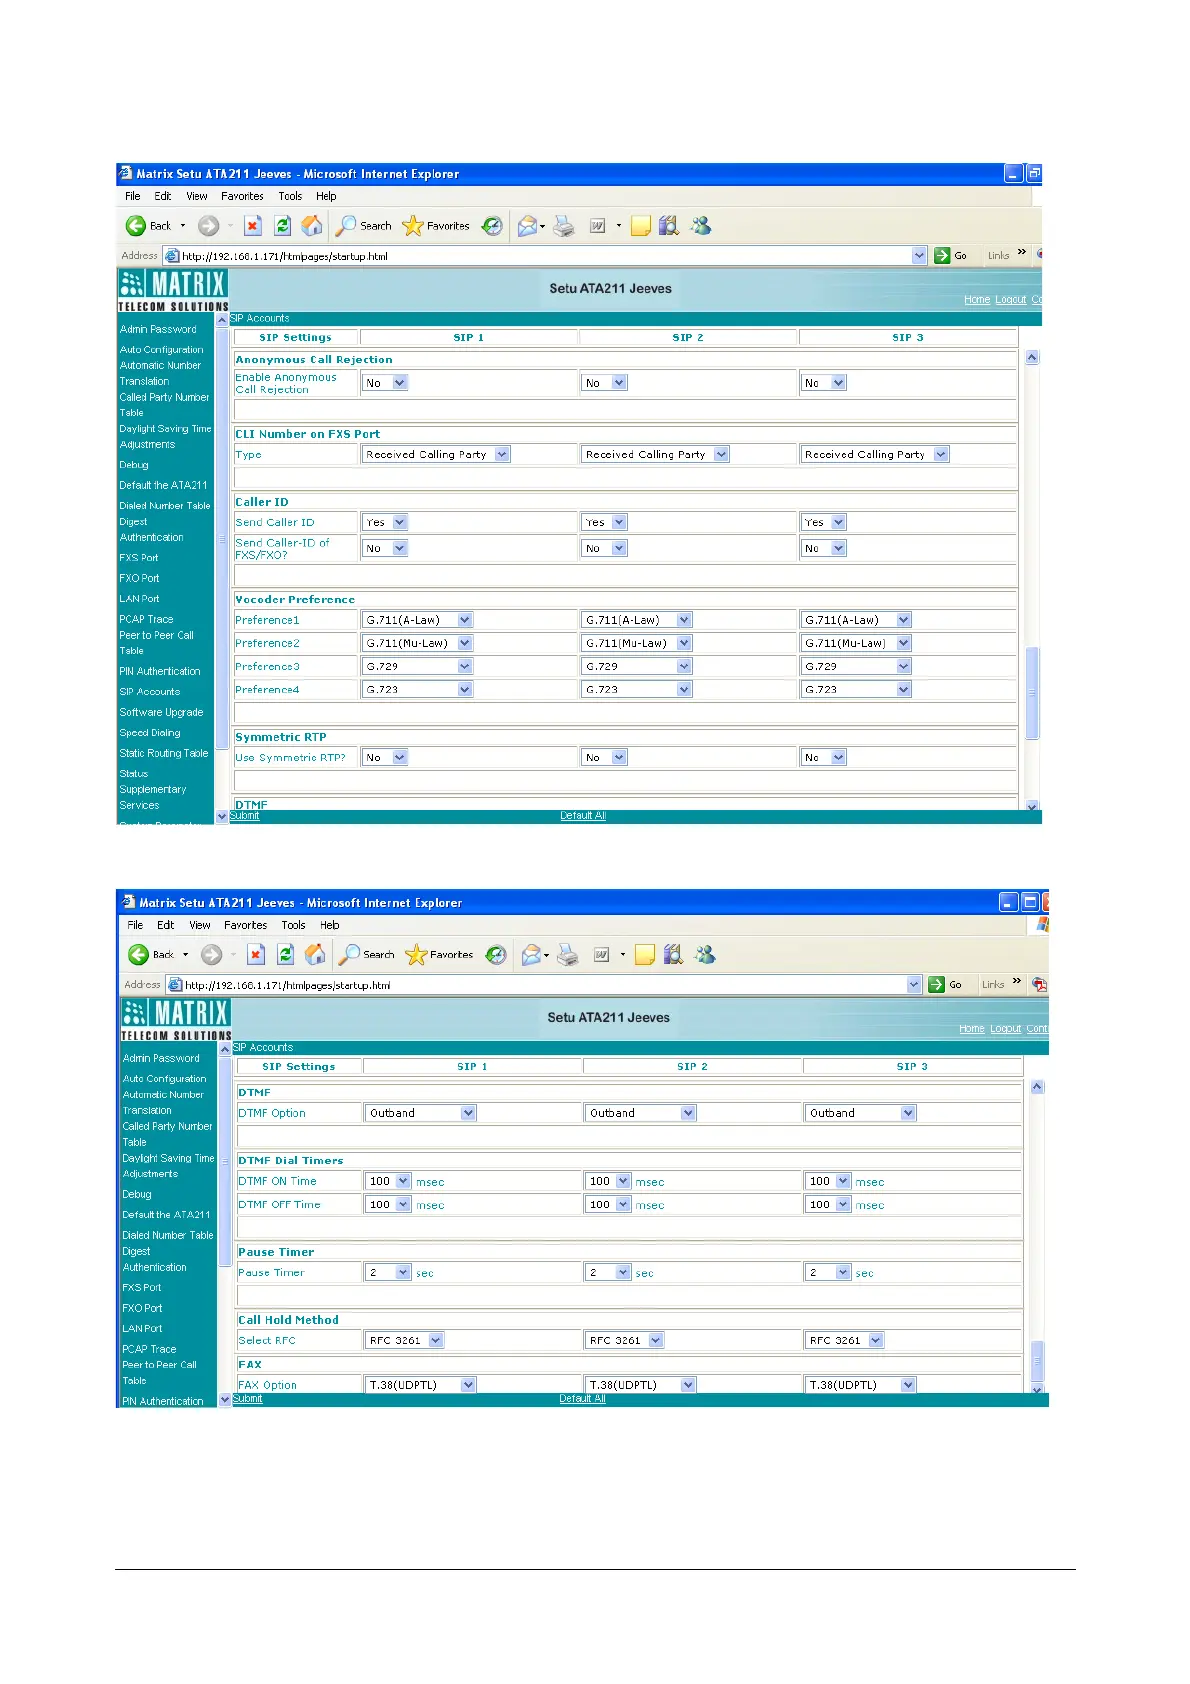This screenshot has width=1190, height=1684.
Task: Open the Favorites menu in the lower window
Action: [246, 926]
